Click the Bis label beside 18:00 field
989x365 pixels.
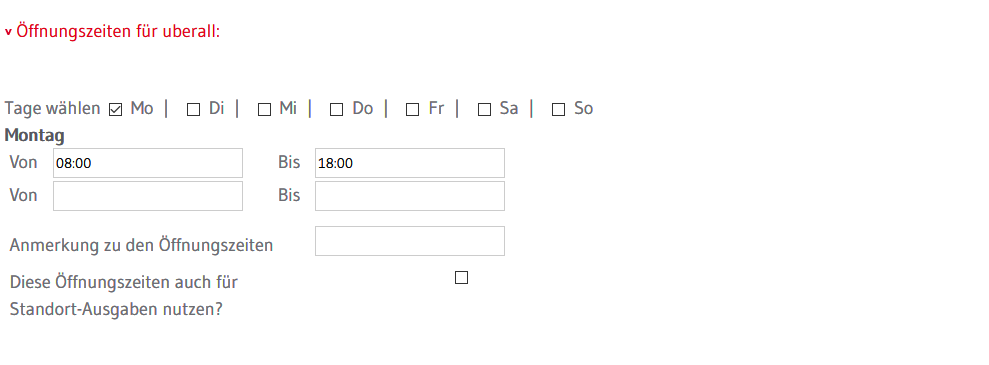(289, 163)
